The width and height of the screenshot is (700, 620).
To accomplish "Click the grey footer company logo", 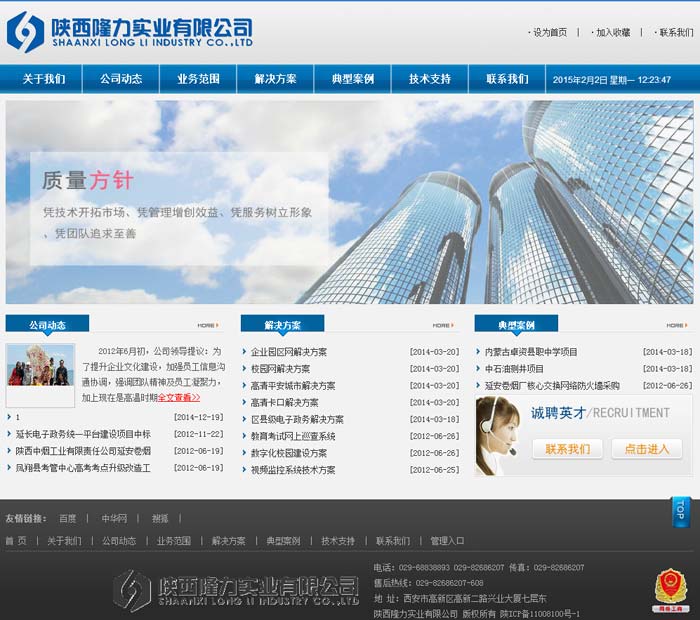I will 236,590.
